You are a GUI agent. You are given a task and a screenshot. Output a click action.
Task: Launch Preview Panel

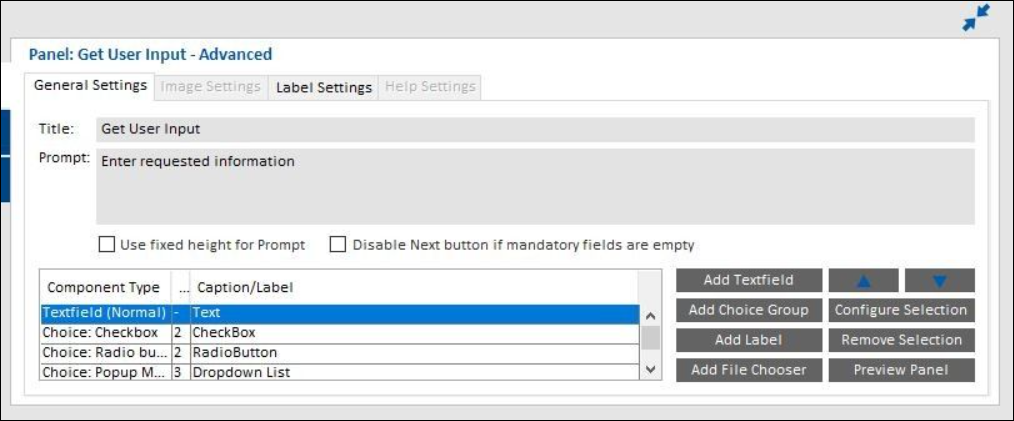(x=900, y=370)
